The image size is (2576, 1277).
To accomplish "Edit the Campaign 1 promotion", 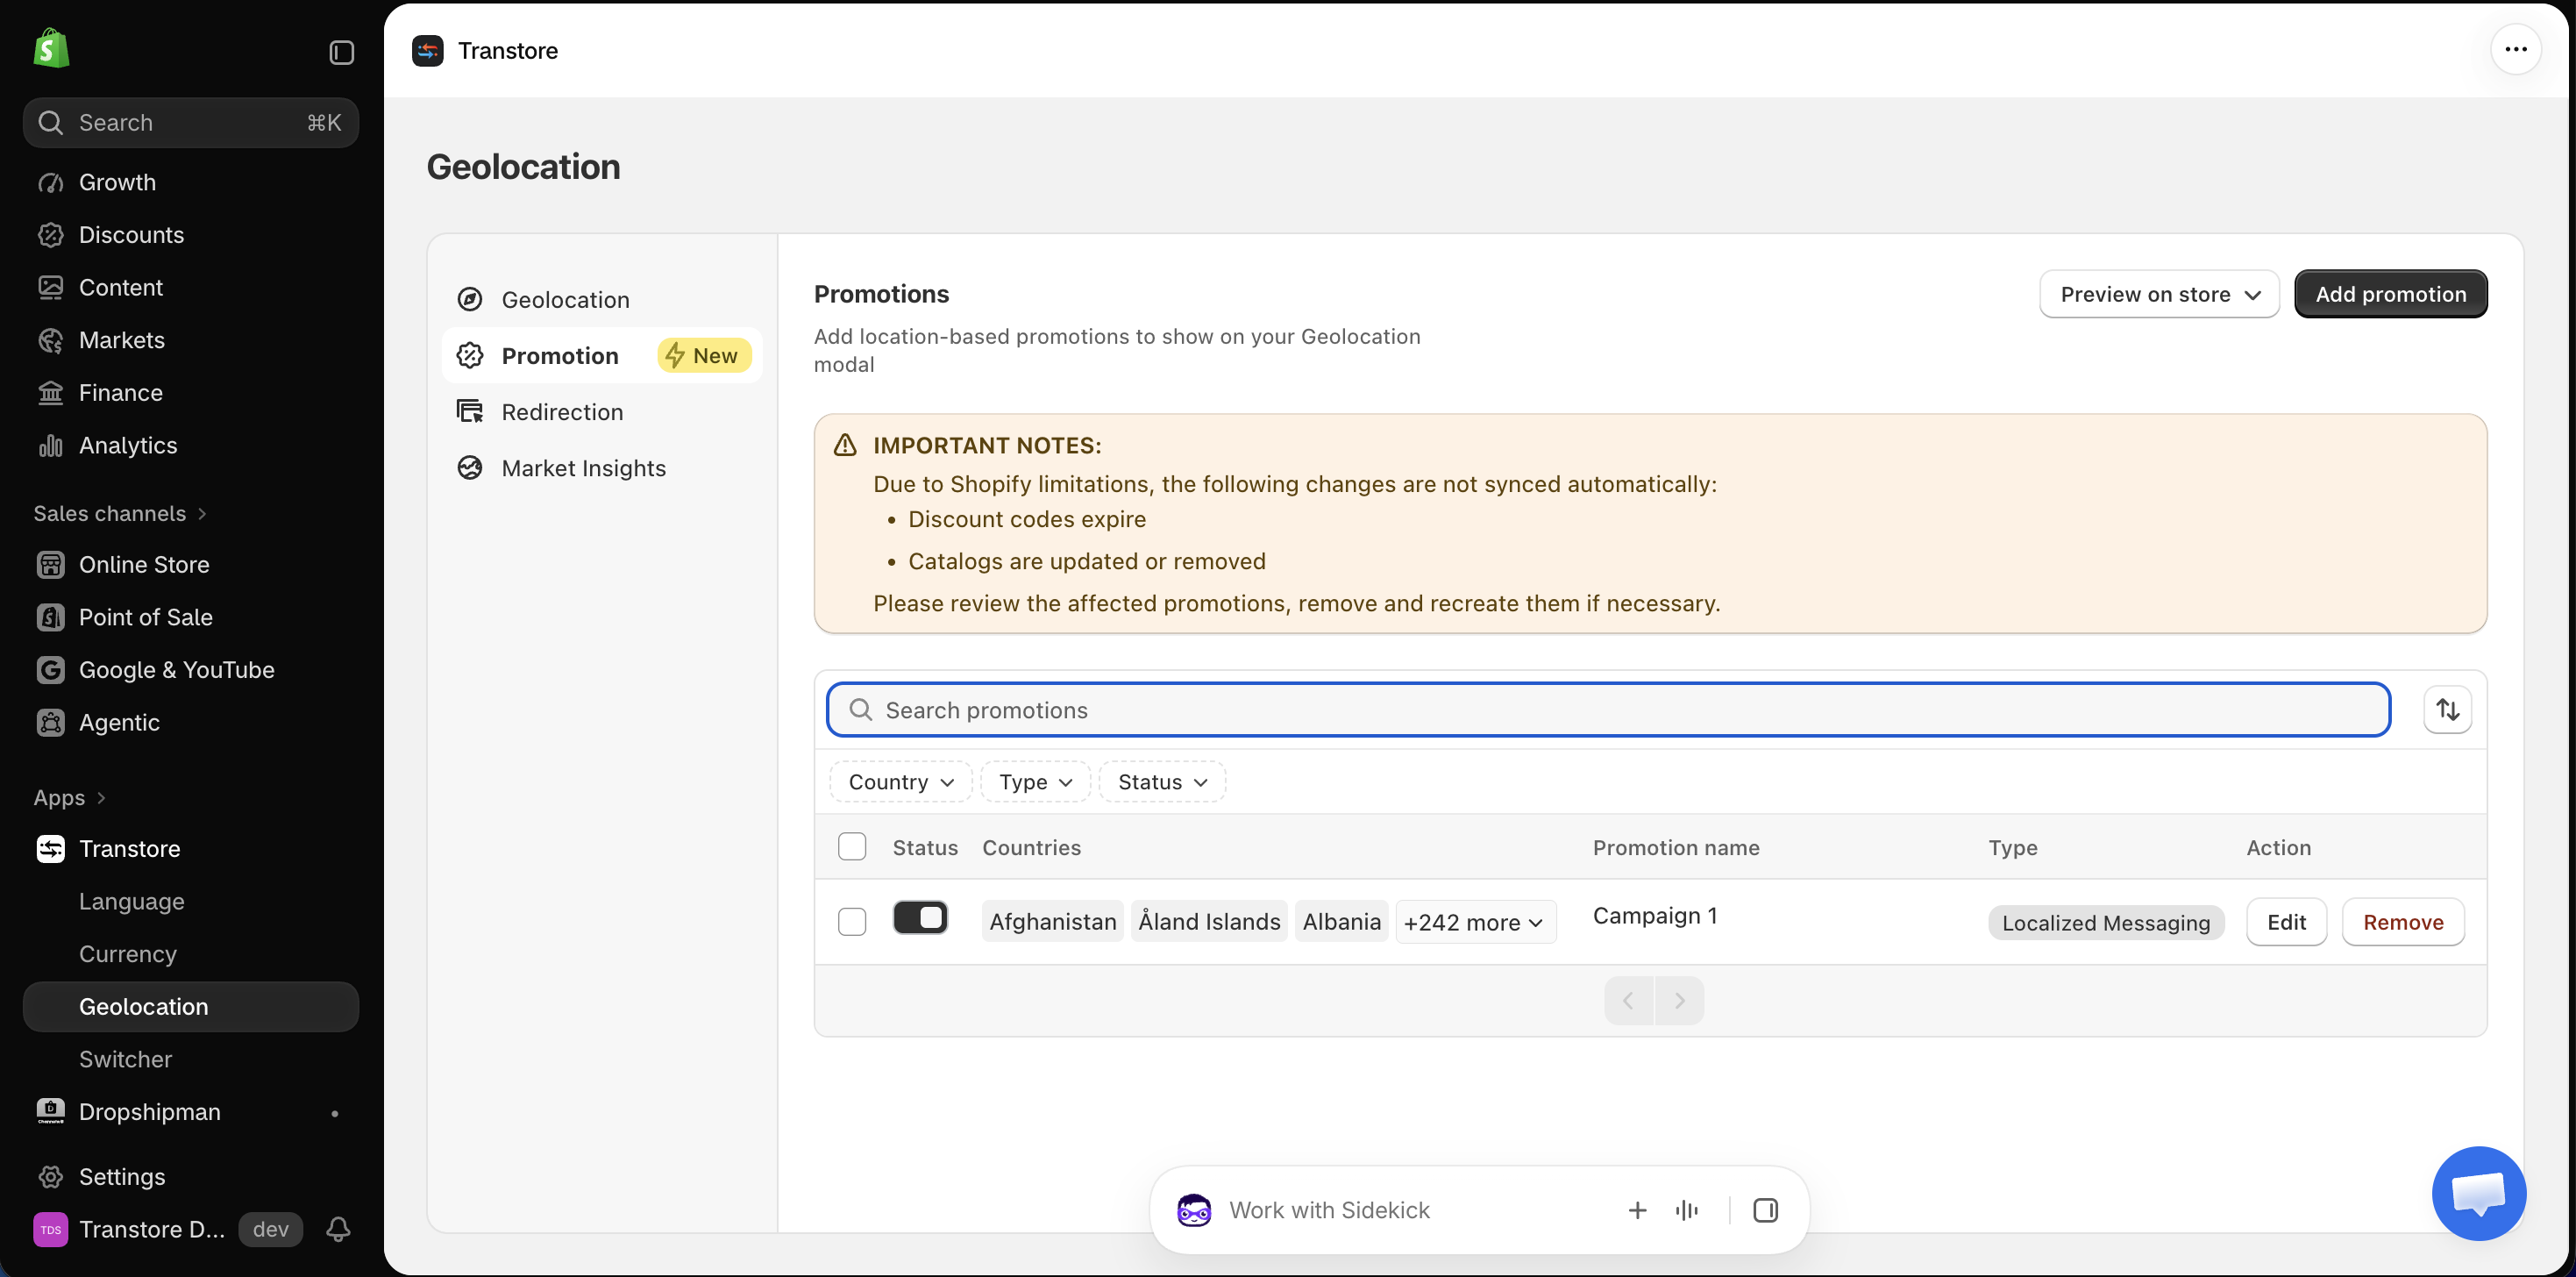I will pos(2286,922).
